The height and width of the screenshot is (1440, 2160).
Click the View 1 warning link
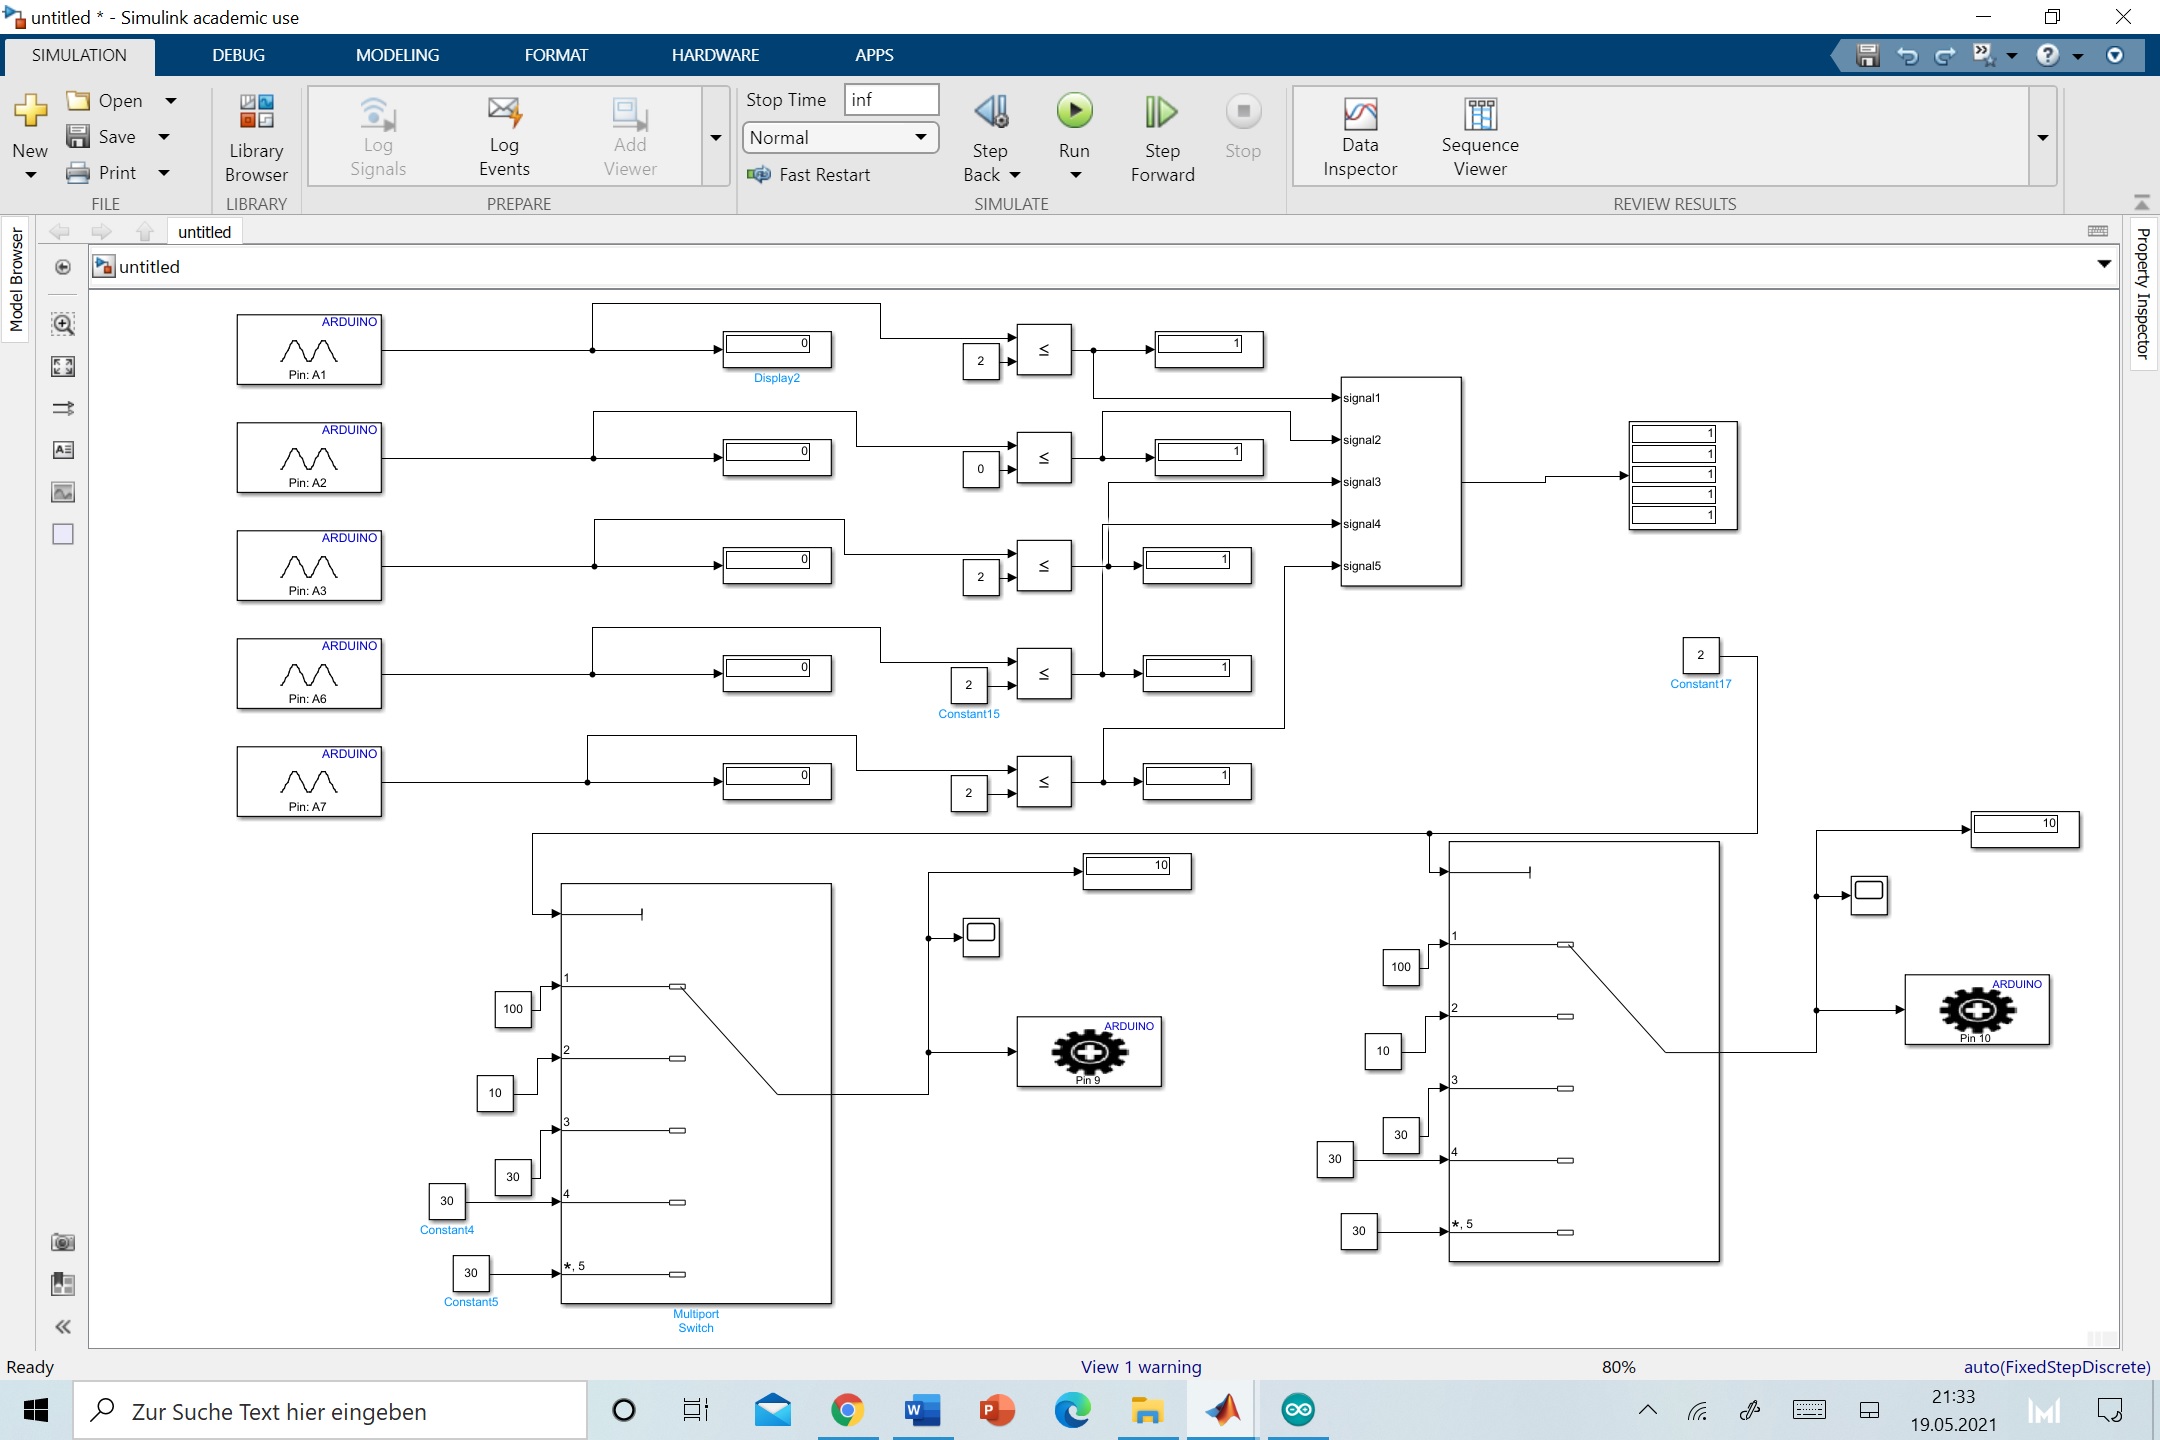1140,1367
